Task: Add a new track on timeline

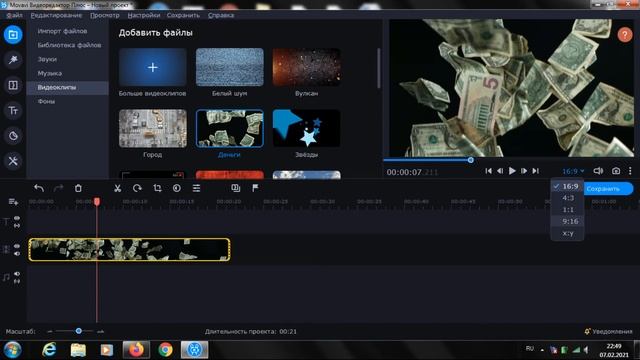Action: [13, 202]
